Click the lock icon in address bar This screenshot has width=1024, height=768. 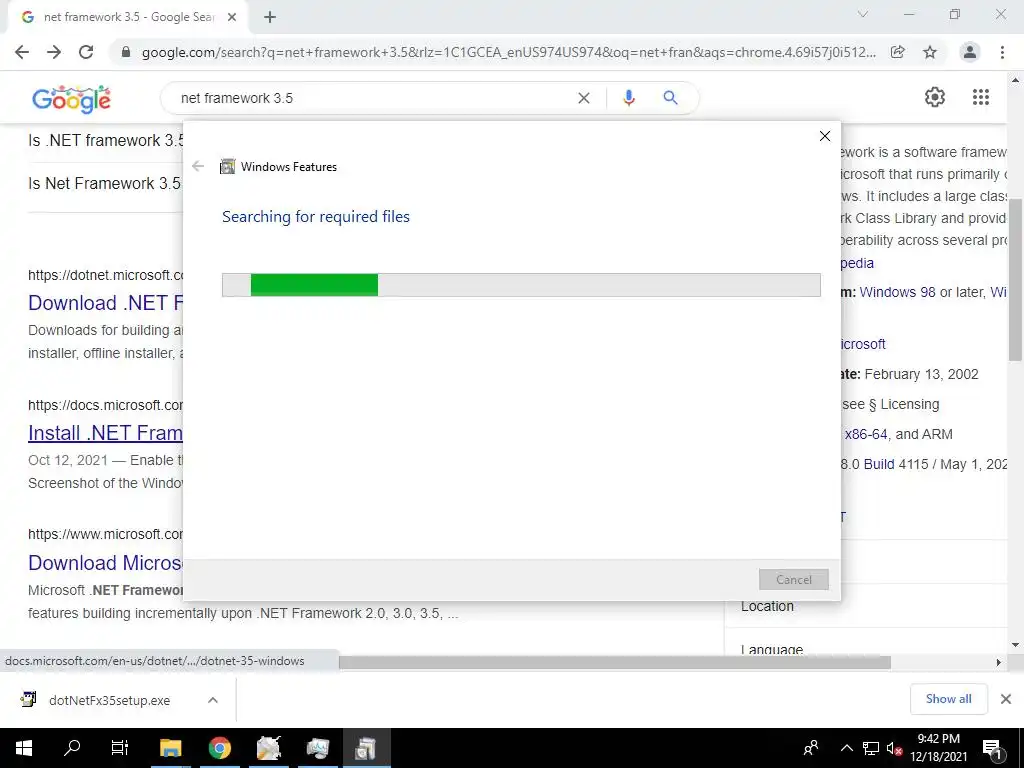coord(126,52)
